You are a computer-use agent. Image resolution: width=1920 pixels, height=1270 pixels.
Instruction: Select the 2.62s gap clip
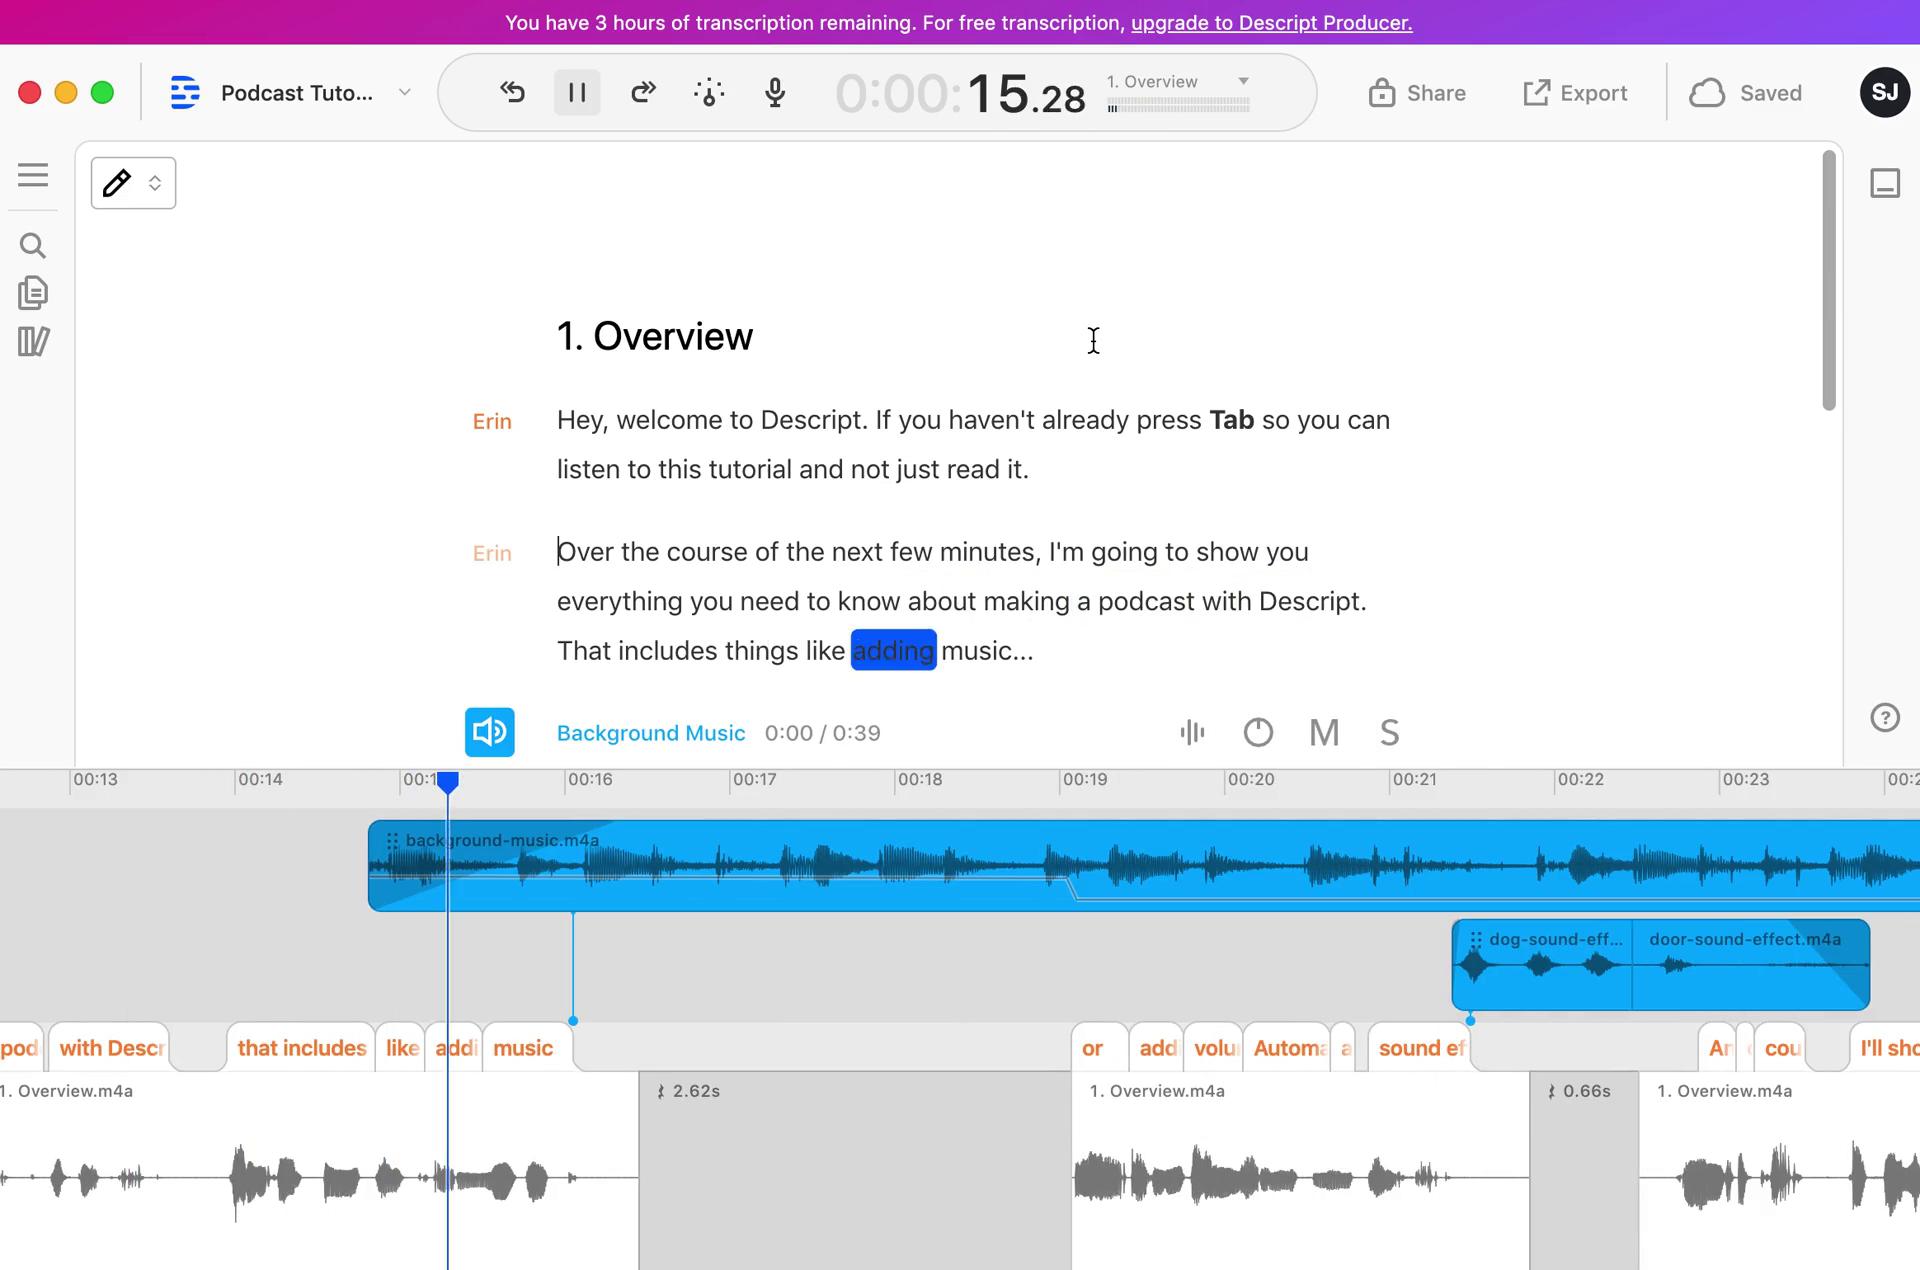855,1170
